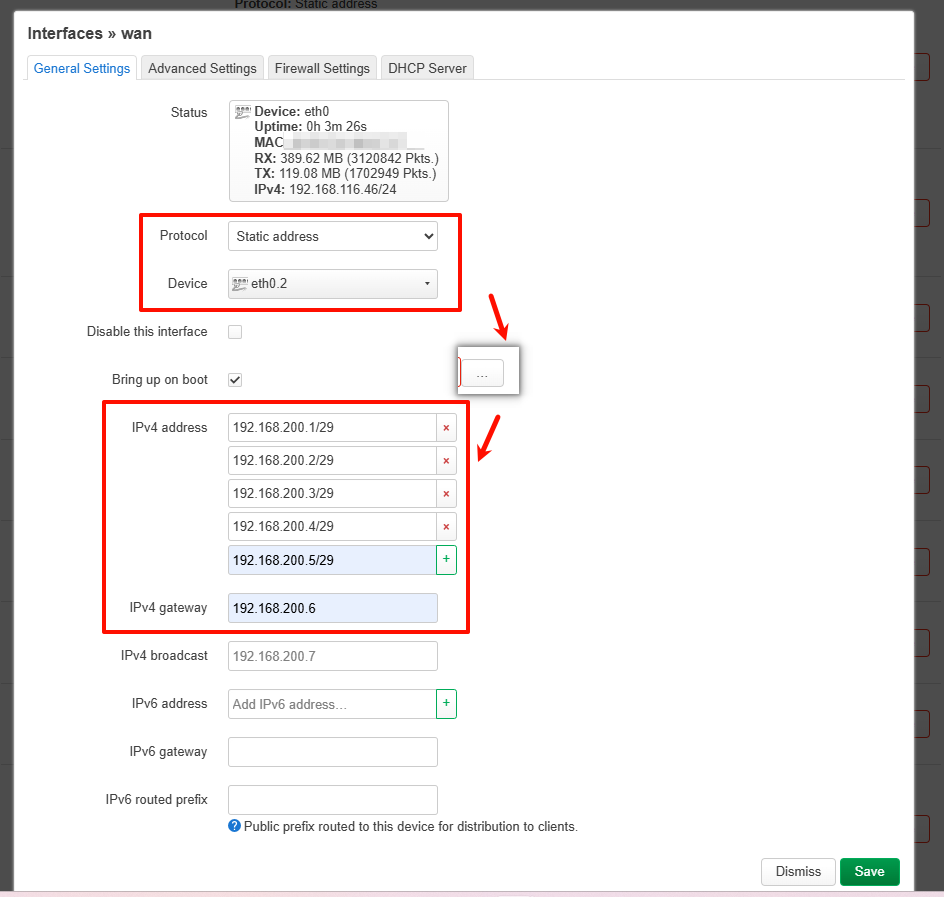The image size is (944, 897).
Task: Click into the IPv4 gateway field
Action: pyautogui.click(x=332, y=608)
